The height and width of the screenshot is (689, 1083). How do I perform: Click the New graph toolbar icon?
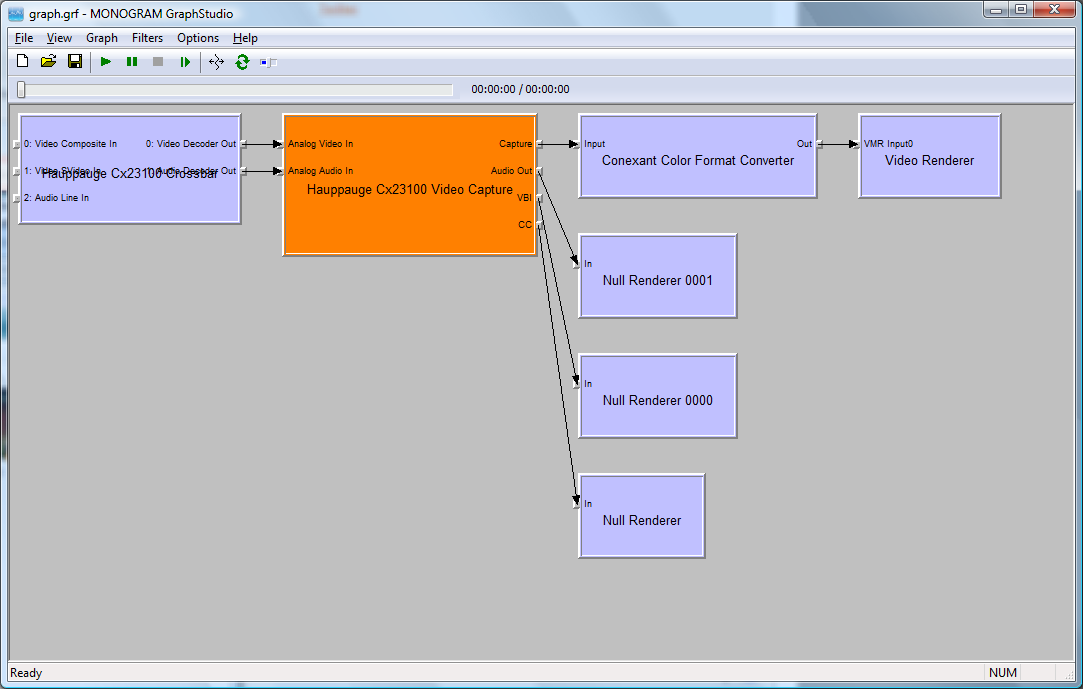click(x=22, y=62)
